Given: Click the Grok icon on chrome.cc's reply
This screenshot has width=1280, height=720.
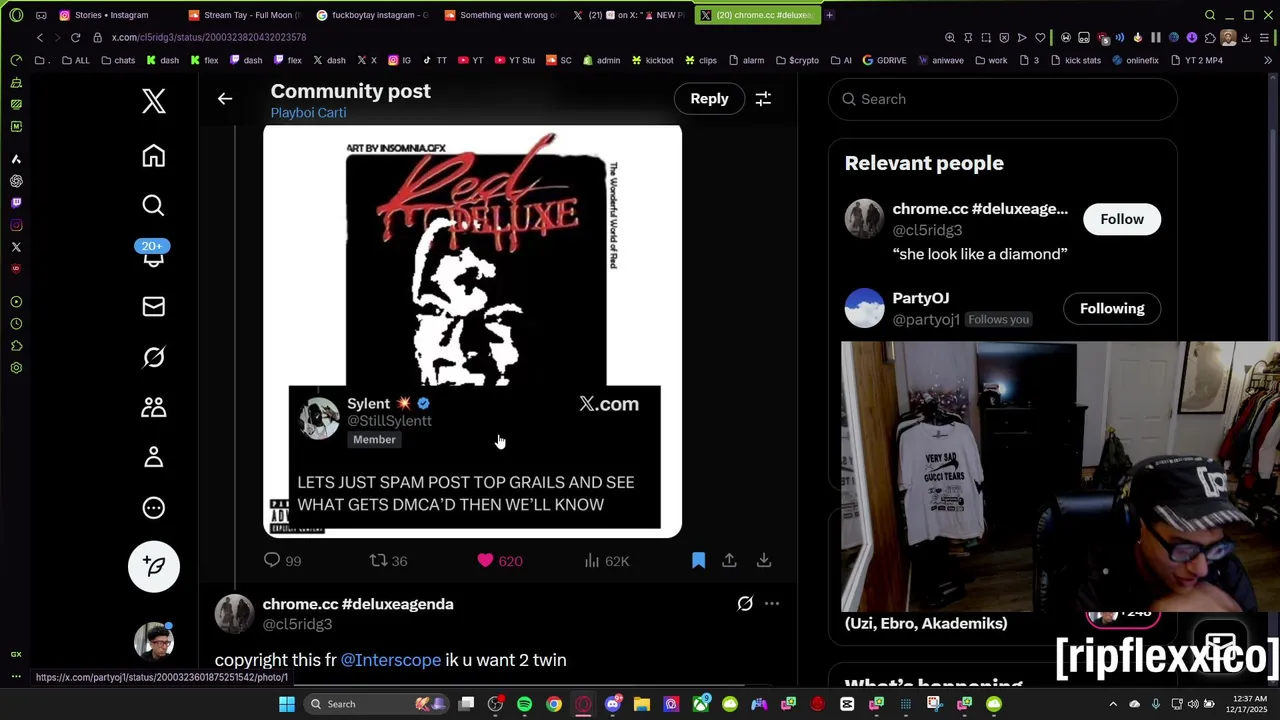Looking at the screenshot, I should (x=745, y=604).
